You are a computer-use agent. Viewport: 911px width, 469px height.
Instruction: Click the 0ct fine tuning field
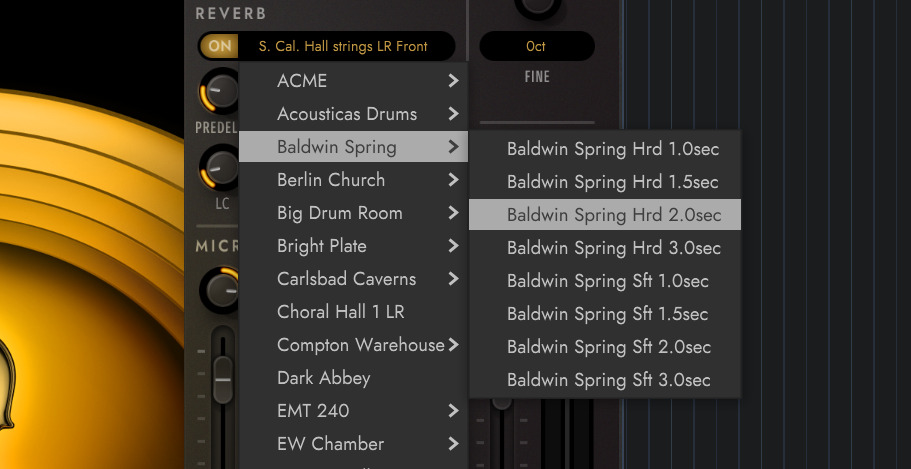[536, 46]
